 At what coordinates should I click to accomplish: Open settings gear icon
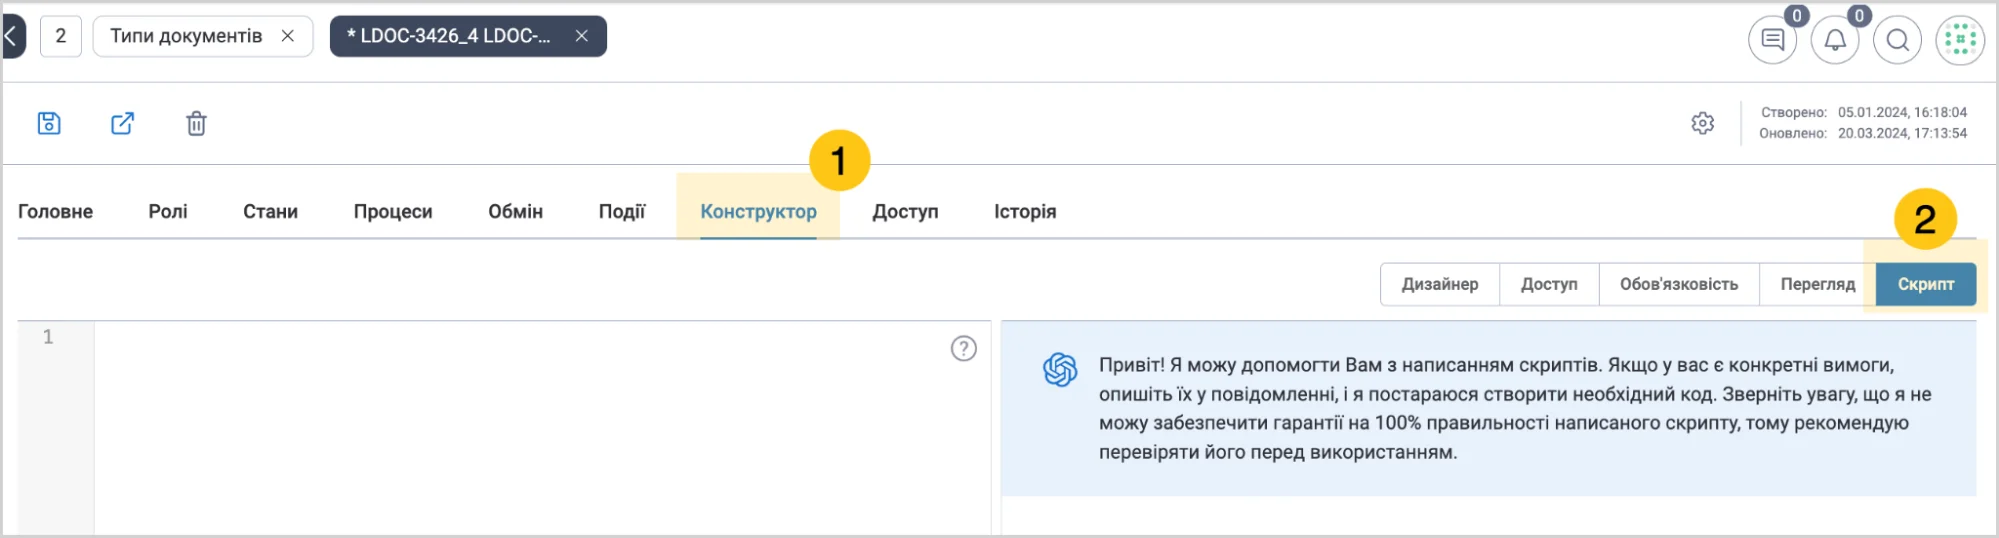coord(1702,123)
